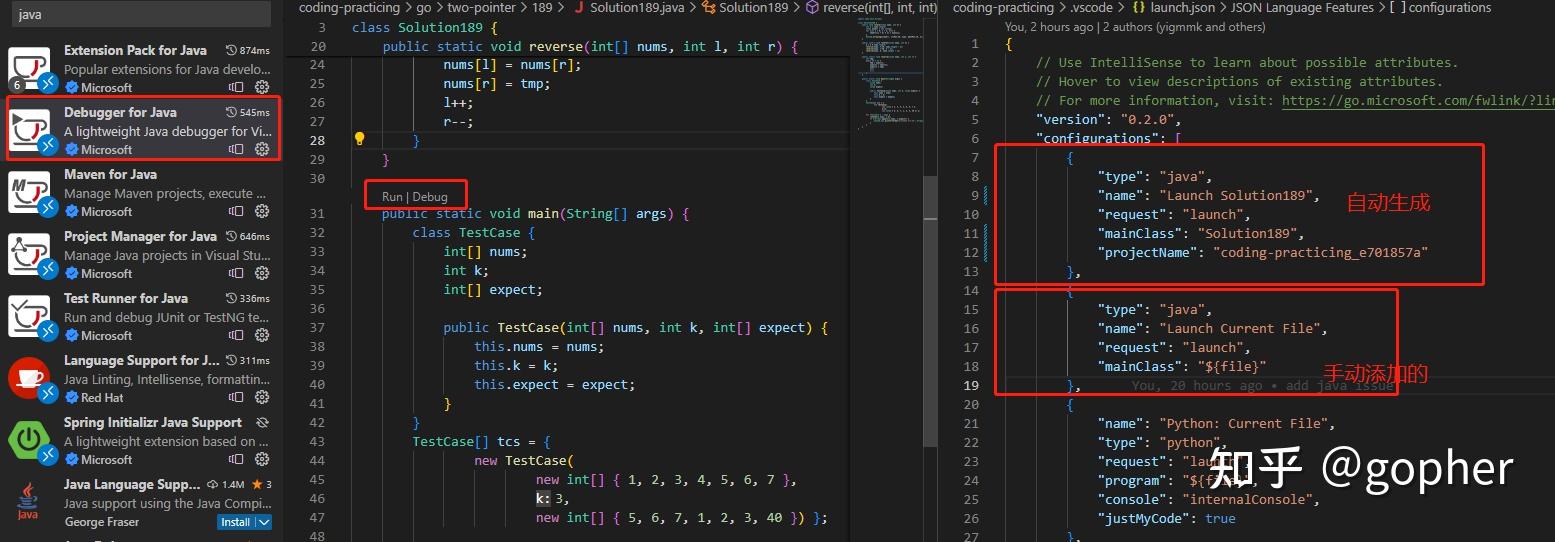Click the Language Support for Java coffee-cup icon
The image size is (1555, 542).
pyautogui.click(x=29, y=378)
